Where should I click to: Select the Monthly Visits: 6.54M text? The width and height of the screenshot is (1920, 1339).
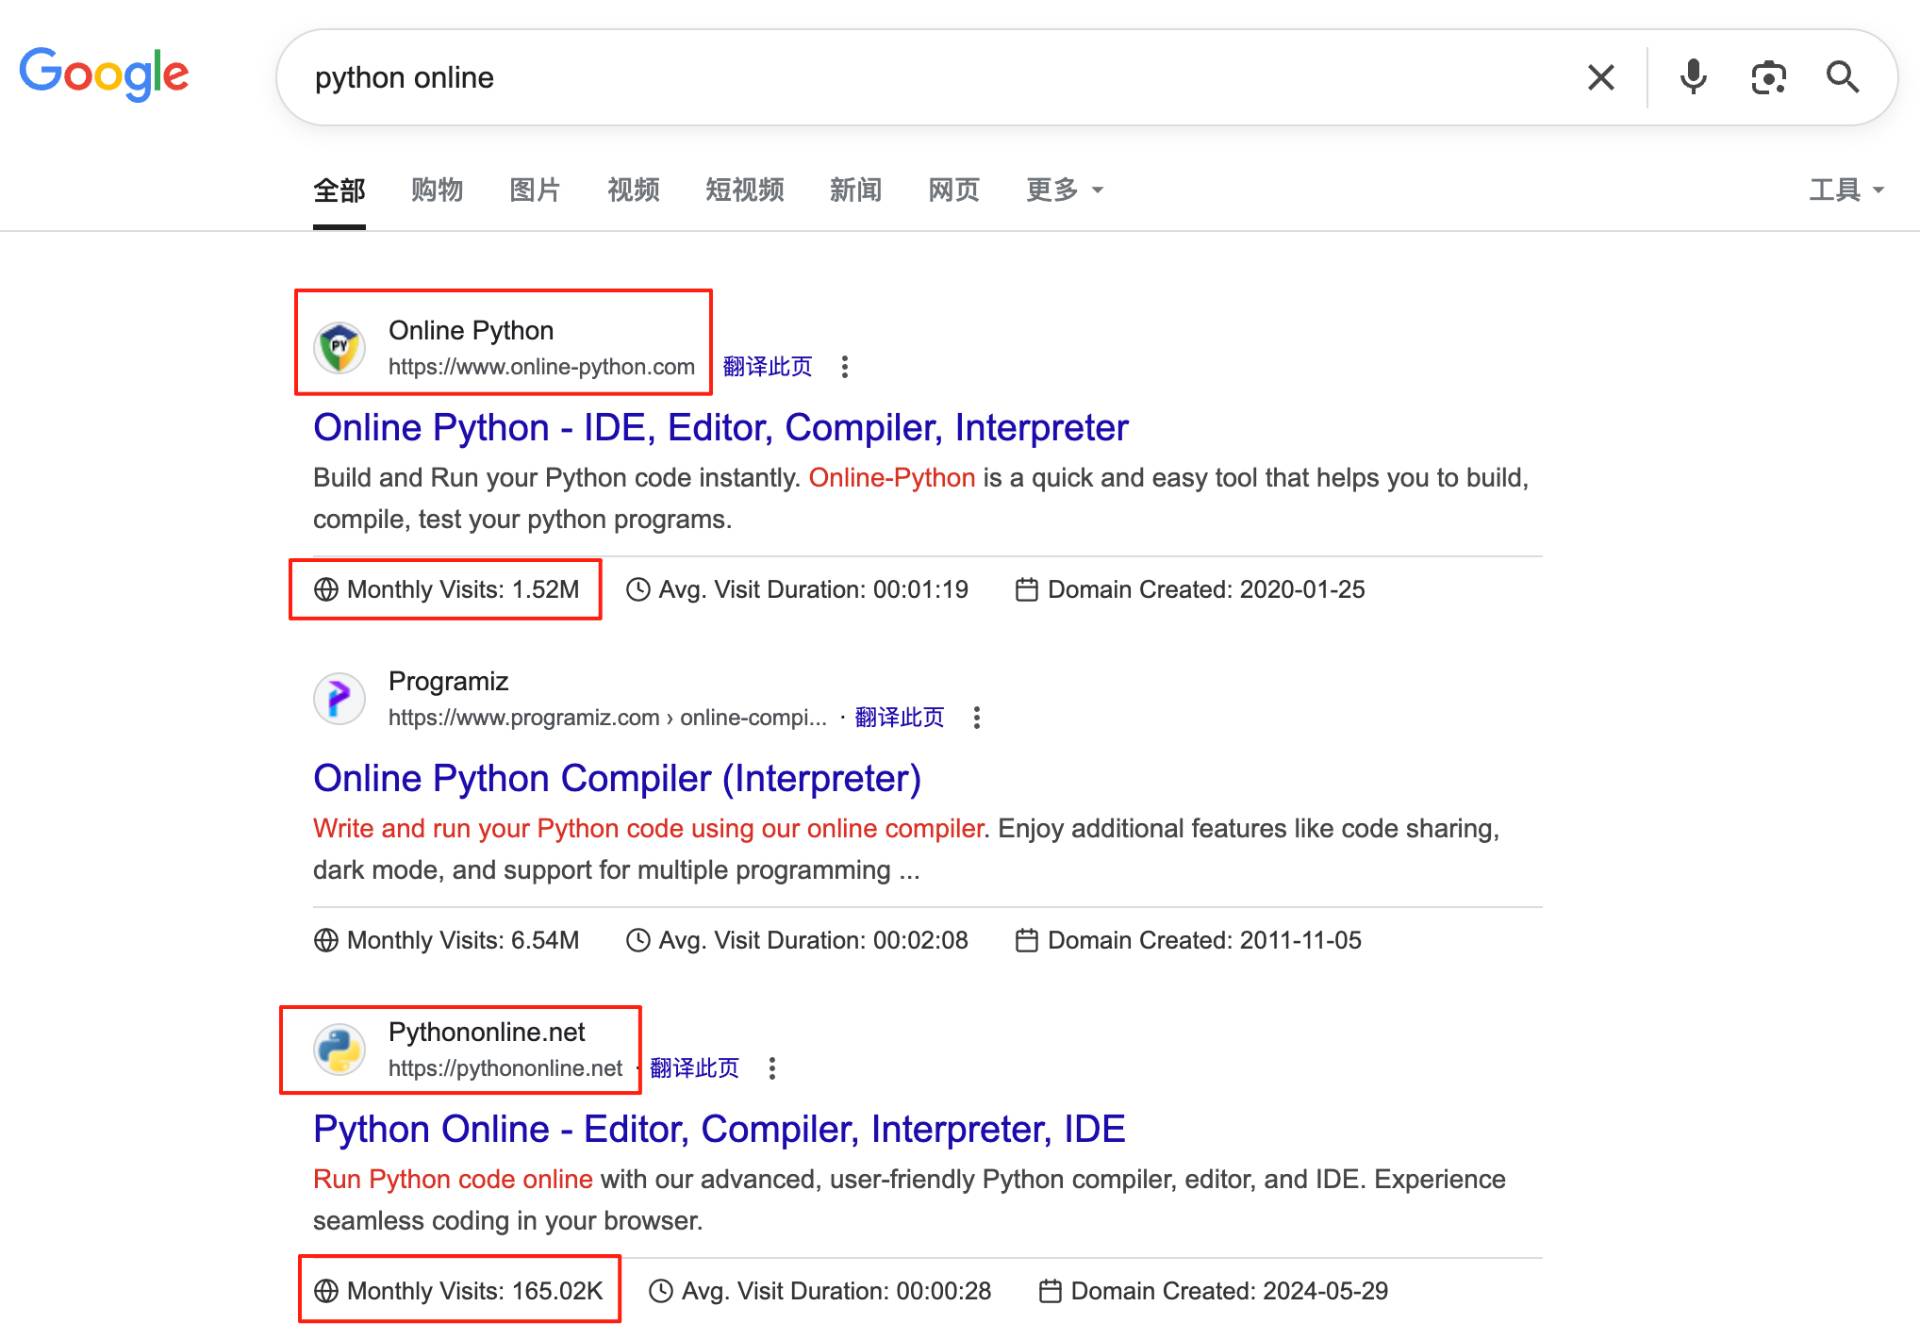(463, 940)
